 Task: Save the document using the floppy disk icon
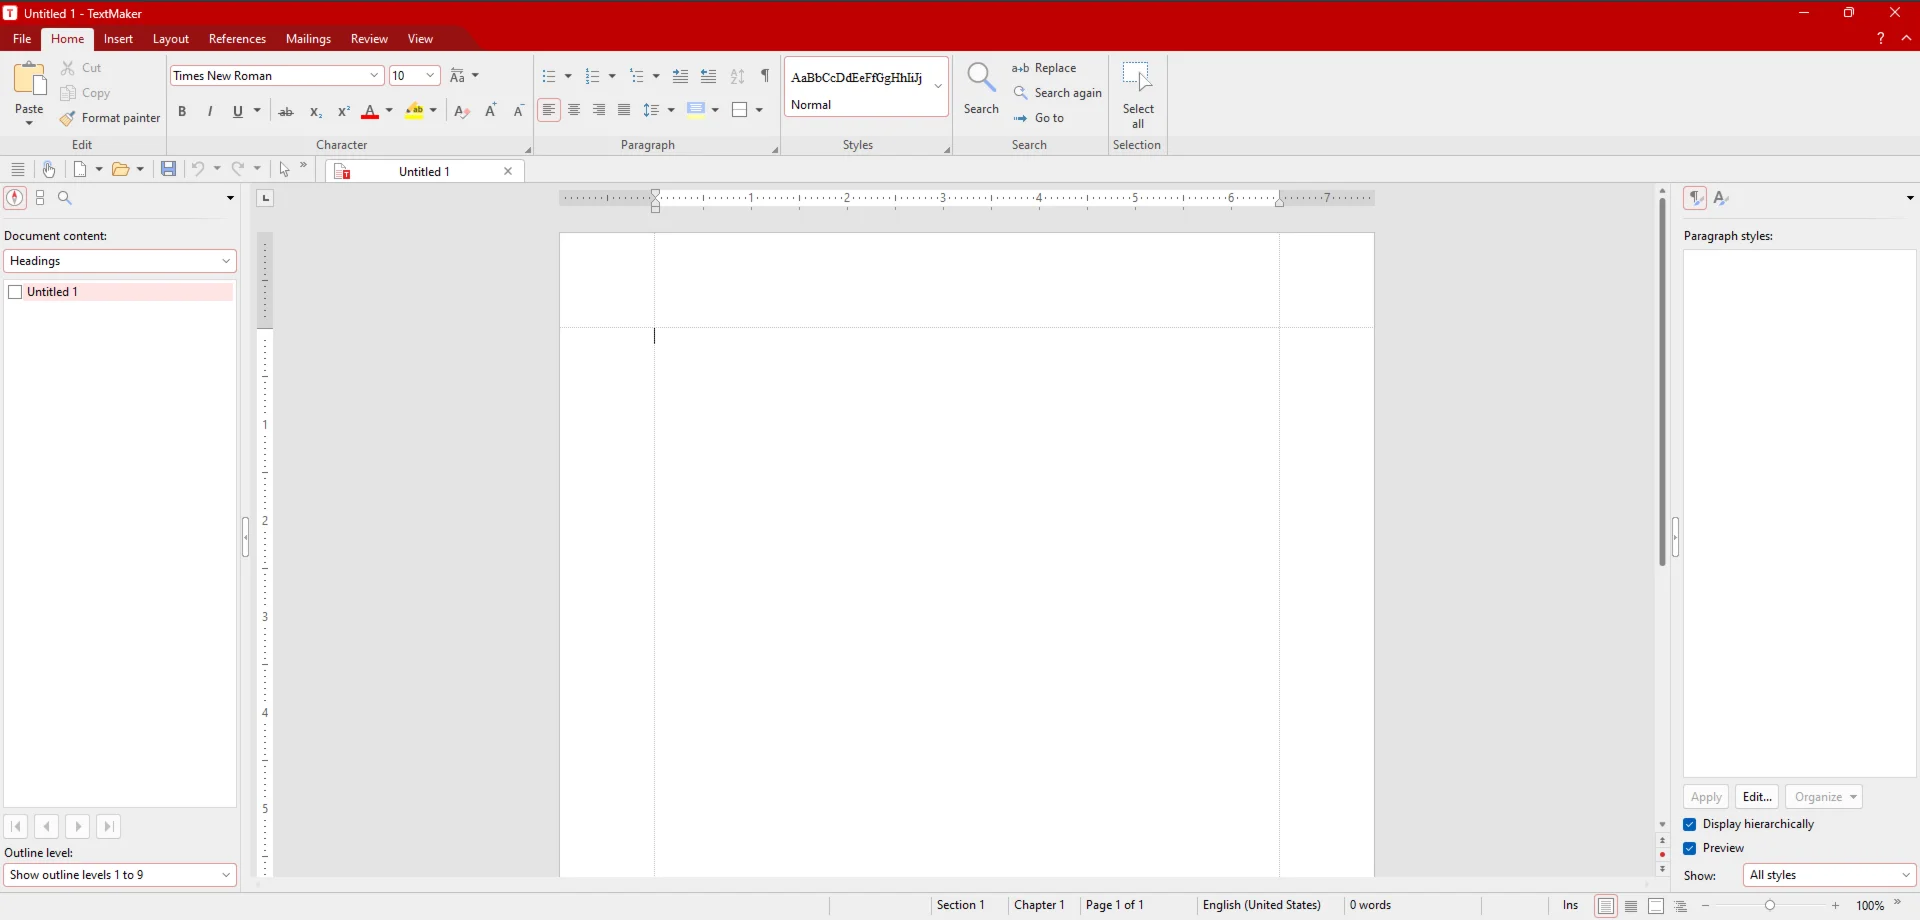[169, 169]
